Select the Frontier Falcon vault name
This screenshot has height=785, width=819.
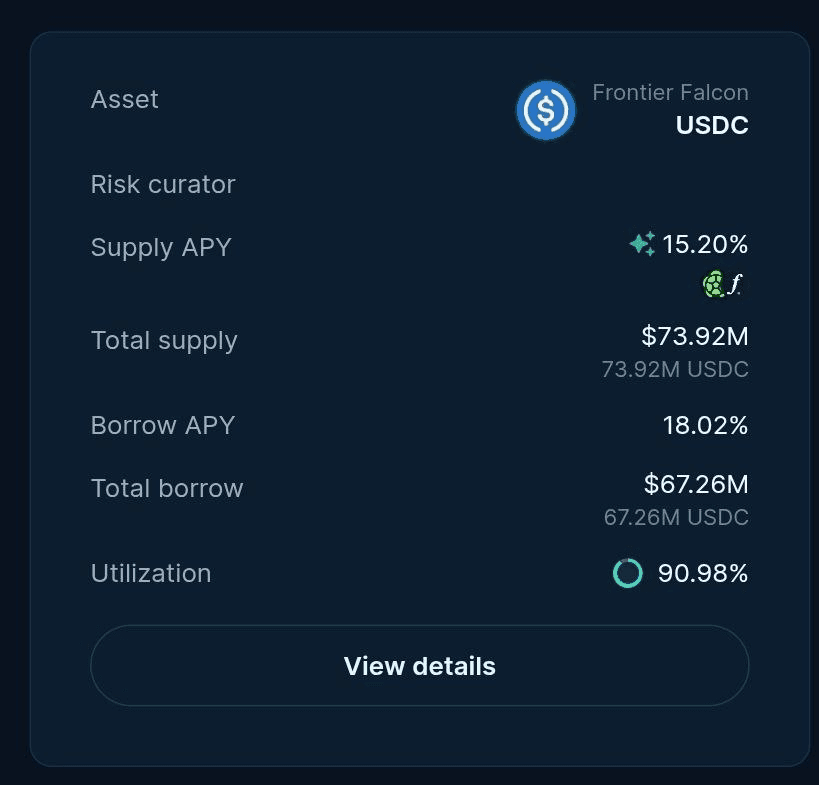[670, 92]
